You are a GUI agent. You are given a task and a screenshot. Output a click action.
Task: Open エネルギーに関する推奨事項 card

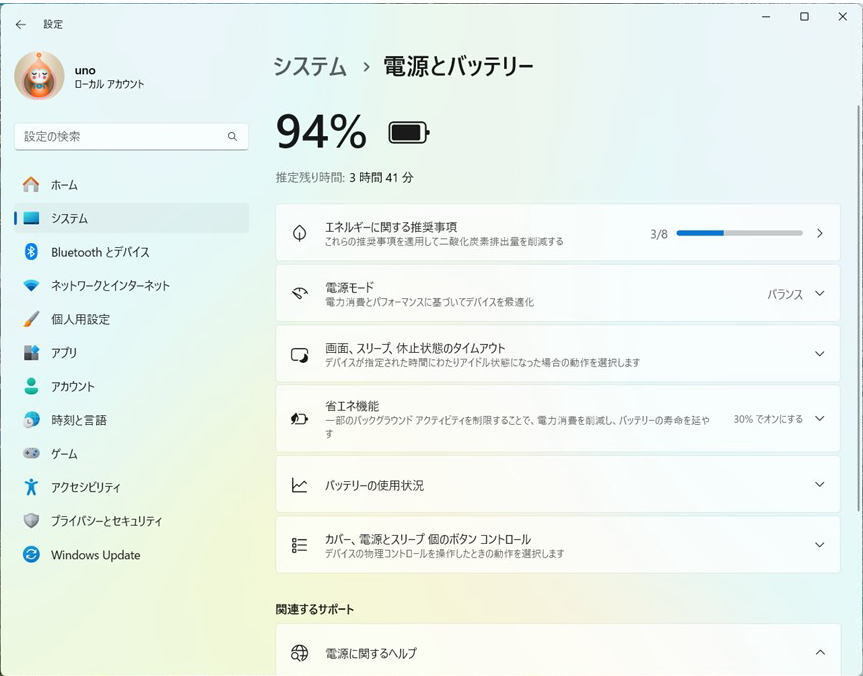click(558, 233)
